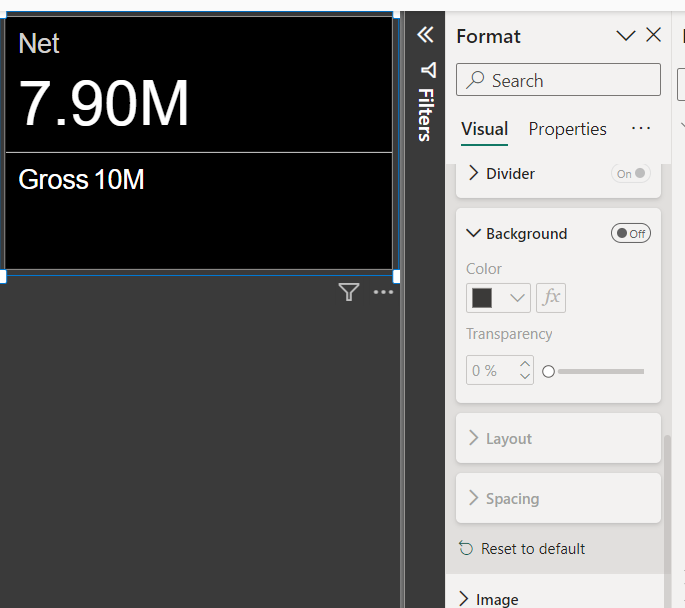Collapse Format pane using down chevron
Image resolution: width=685 pixels, height=608 pixels.
[626, 35]
